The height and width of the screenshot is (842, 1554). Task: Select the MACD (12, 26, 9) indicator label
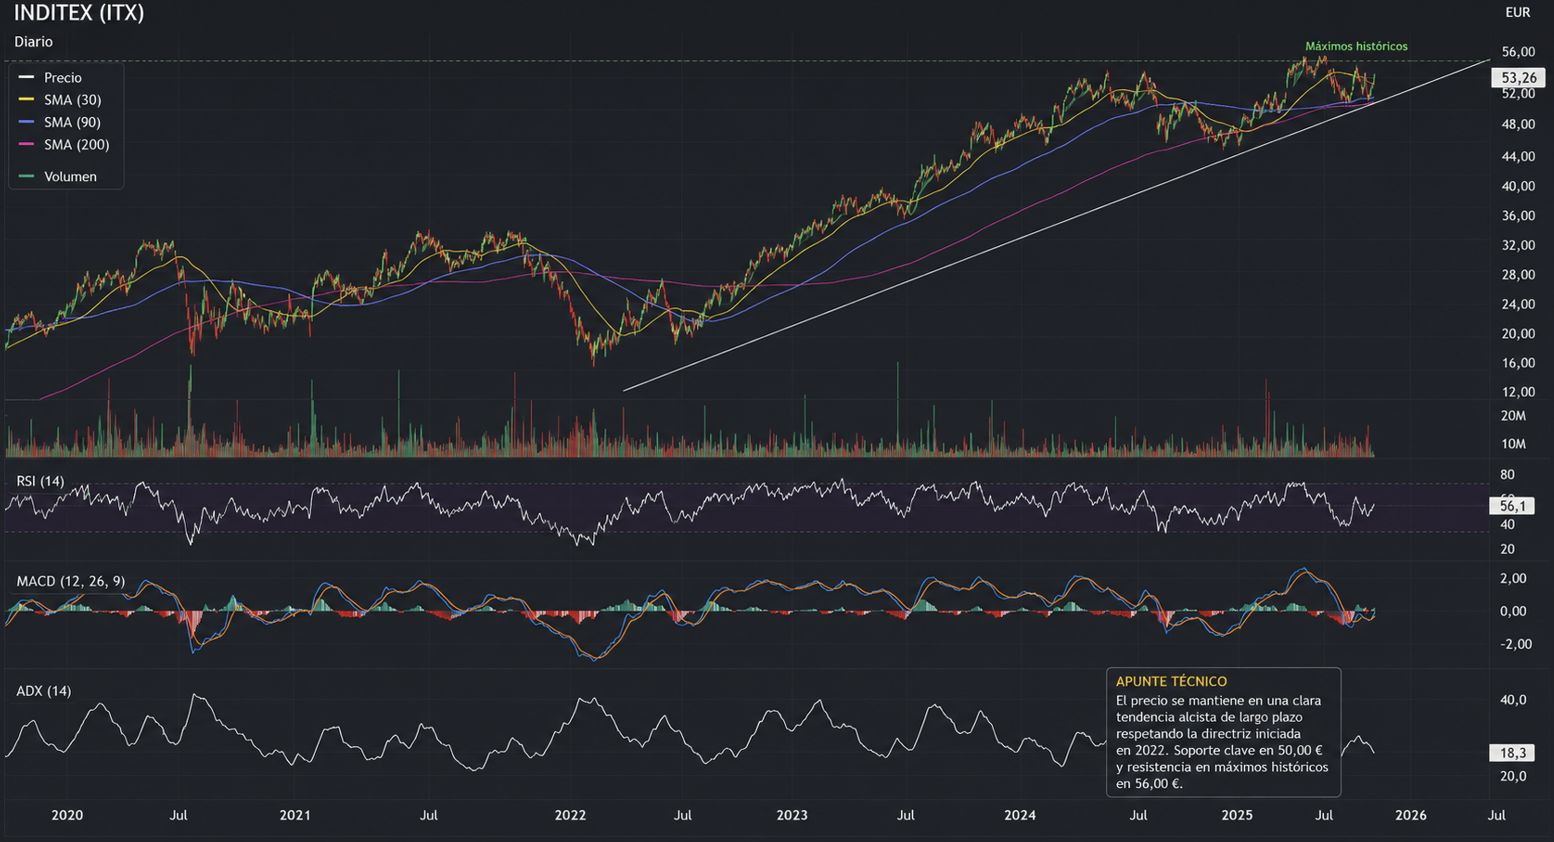point(71,582)
